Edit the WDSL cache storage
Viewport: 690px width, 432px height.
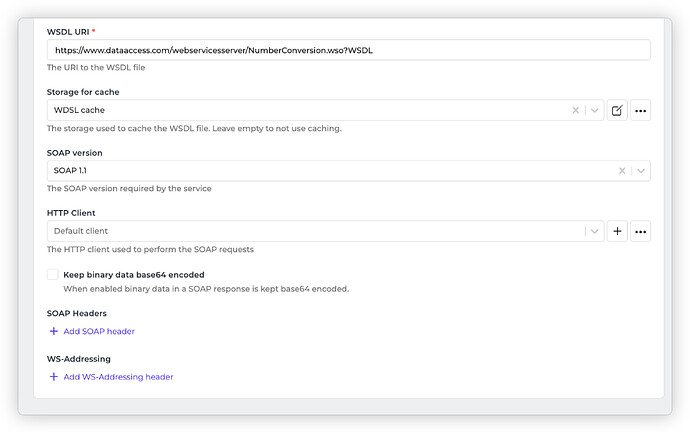coord(617,110)
